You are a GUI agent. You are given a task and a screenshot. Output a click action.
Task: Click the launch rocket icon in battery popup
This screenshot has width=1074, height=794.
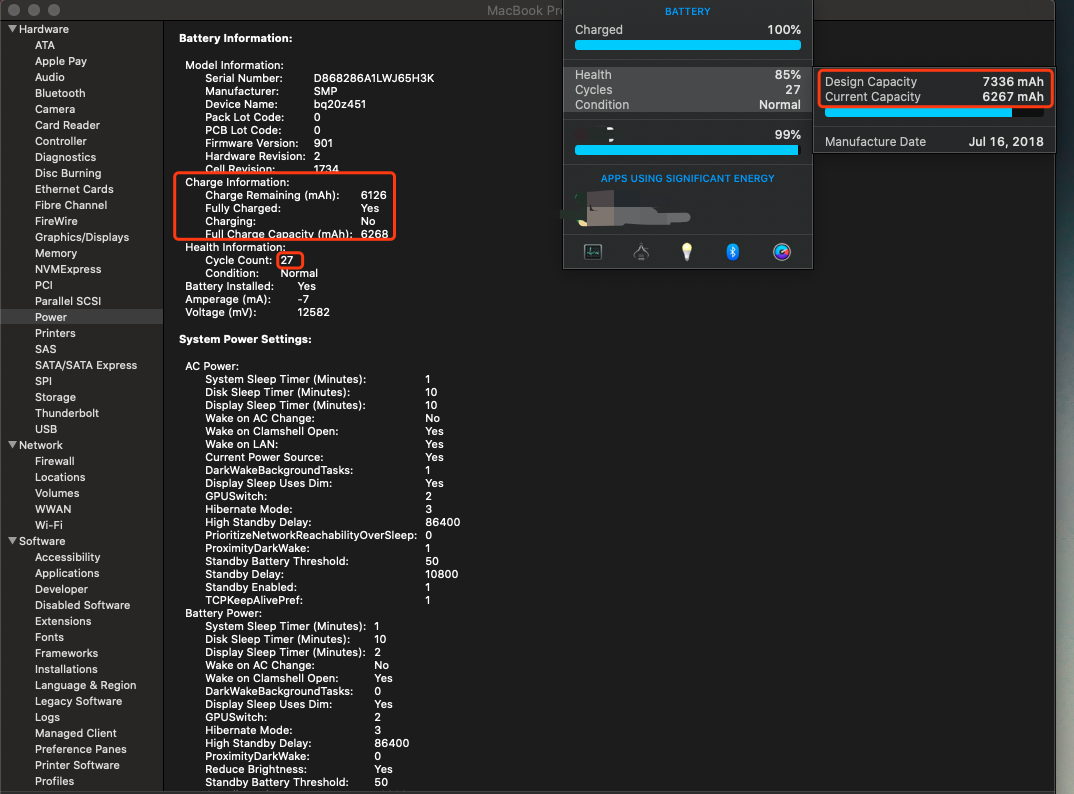(641, 252)
